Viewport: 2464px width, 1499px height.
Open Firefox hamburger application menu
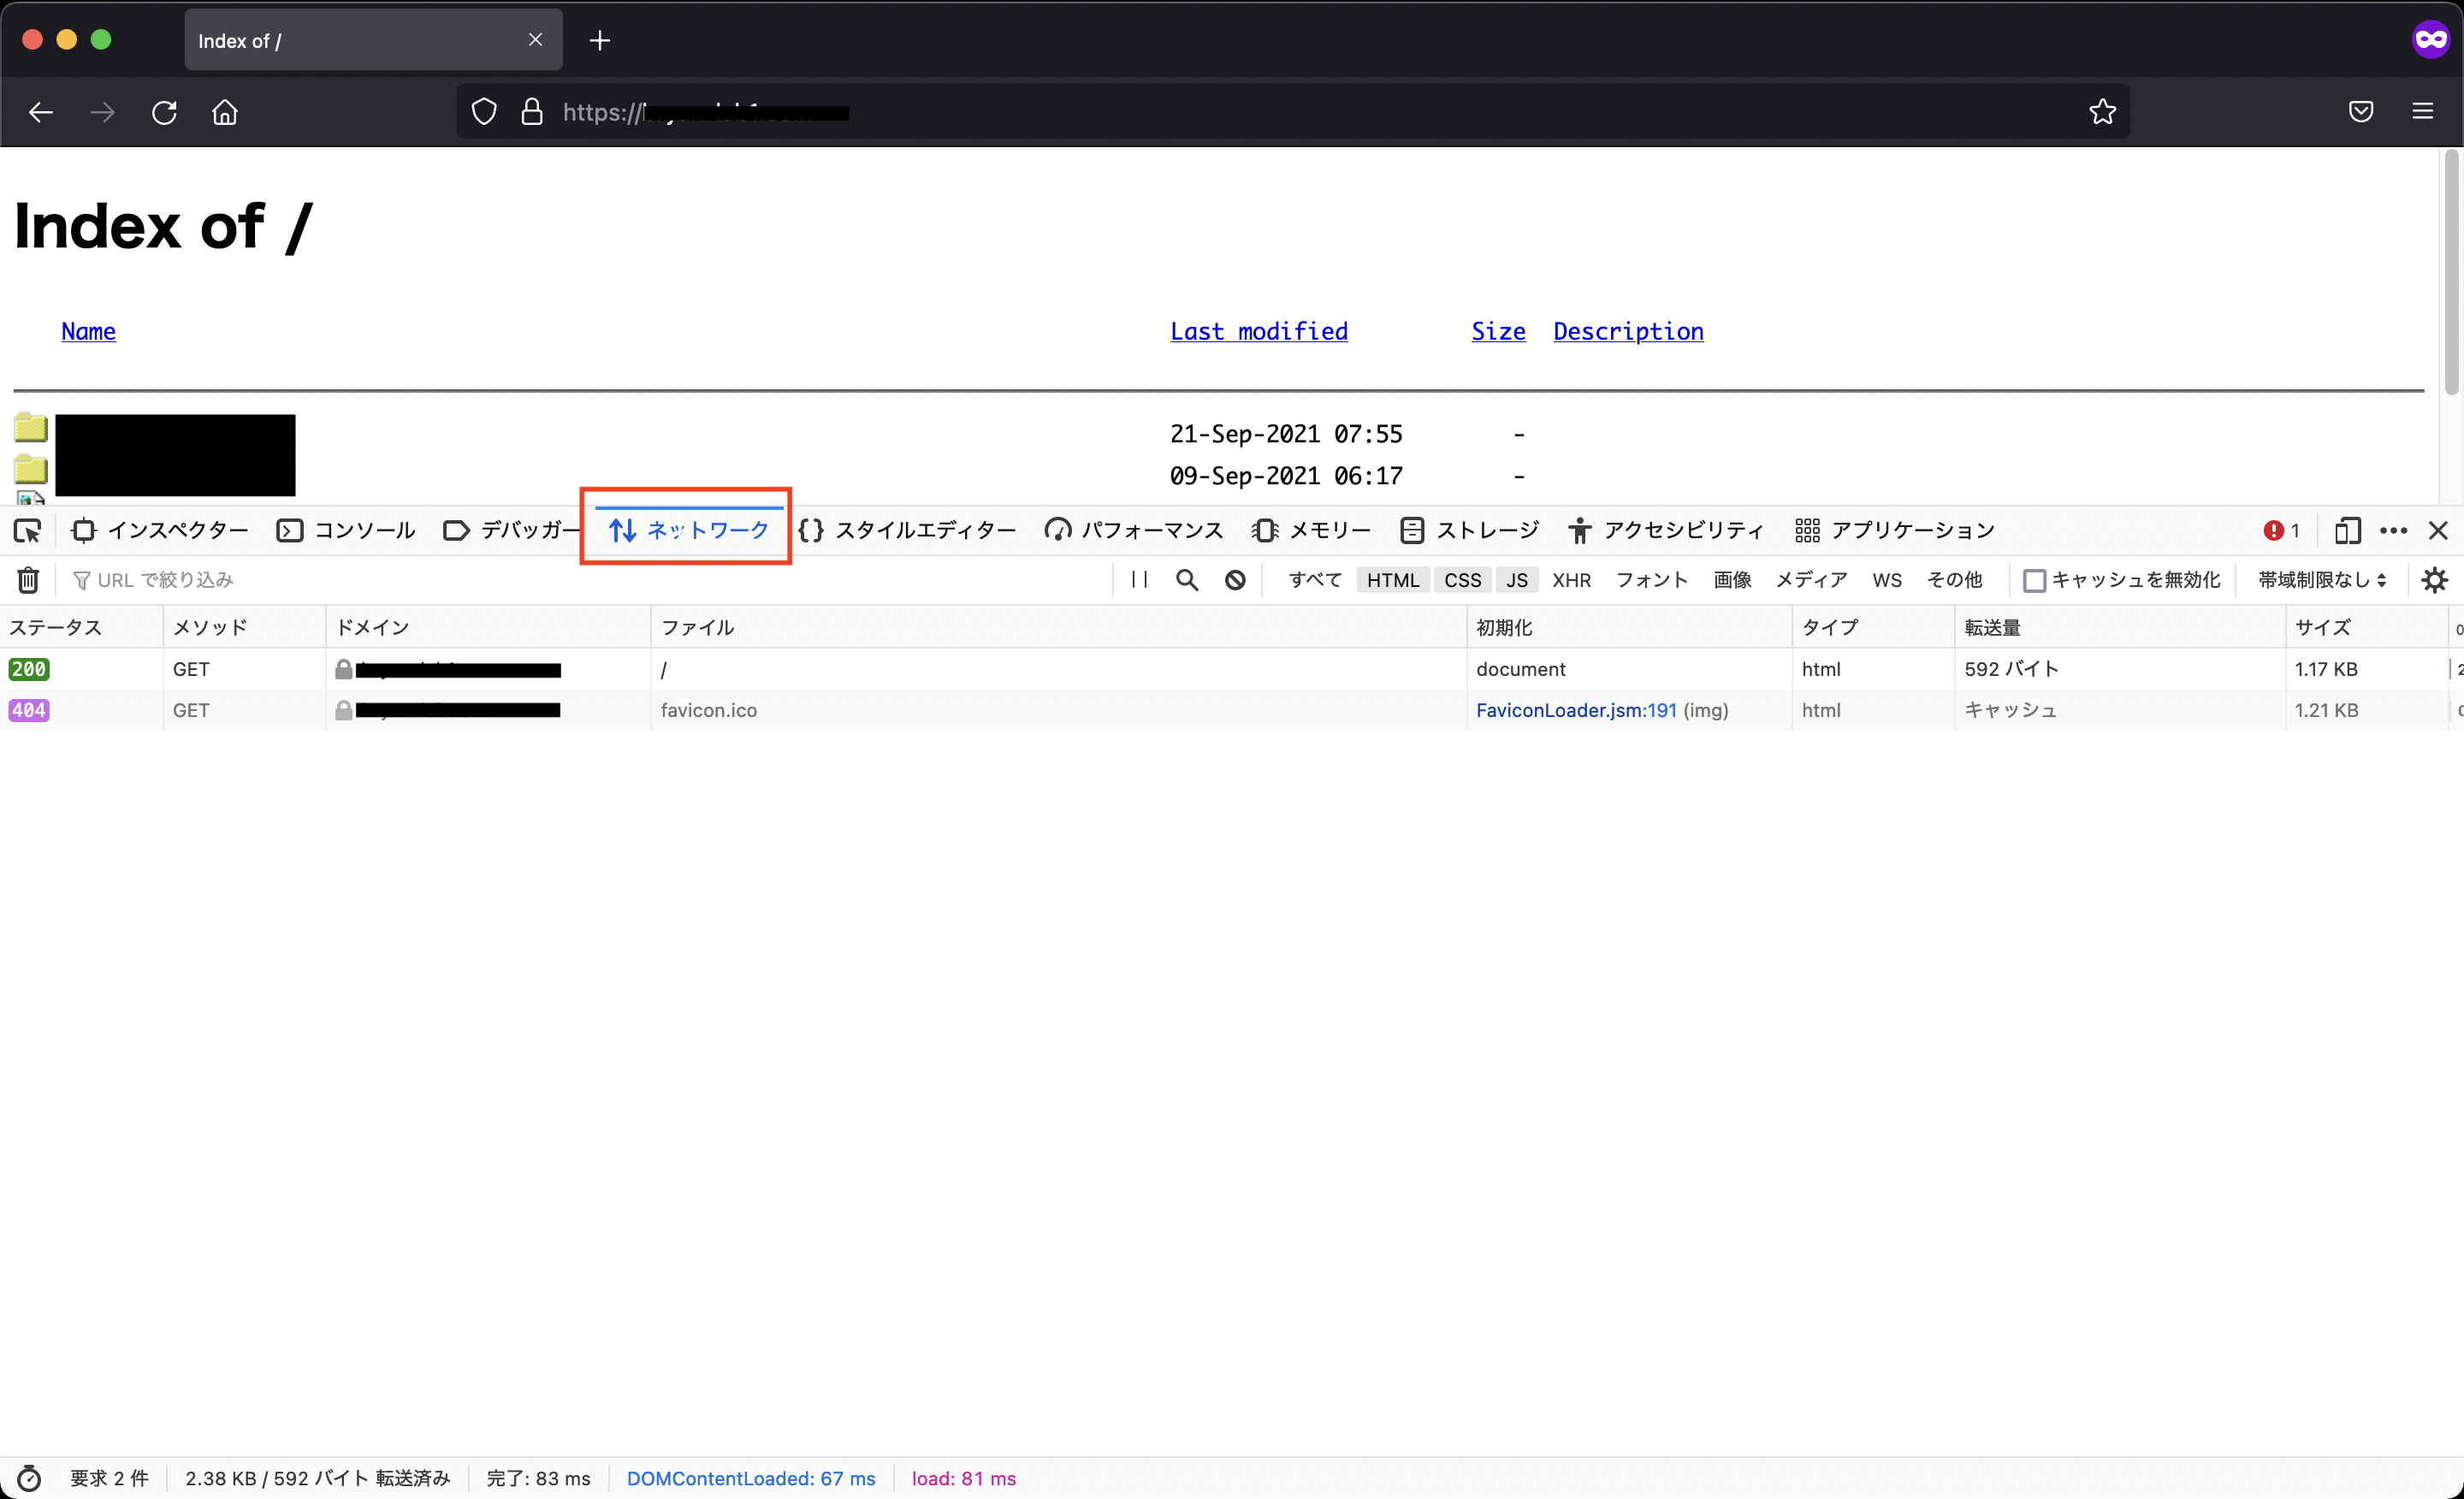coord(2422,112)
